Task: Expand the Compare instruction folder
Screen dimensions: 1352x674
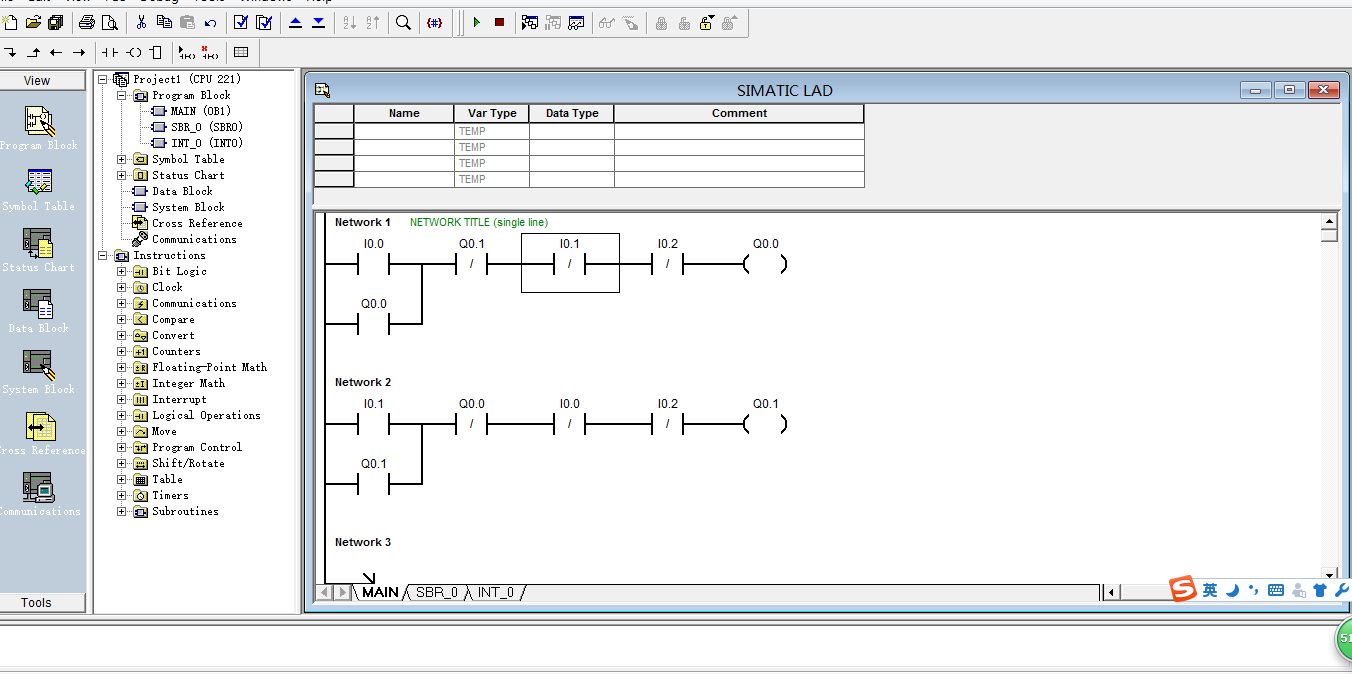Action: (122, 319)
